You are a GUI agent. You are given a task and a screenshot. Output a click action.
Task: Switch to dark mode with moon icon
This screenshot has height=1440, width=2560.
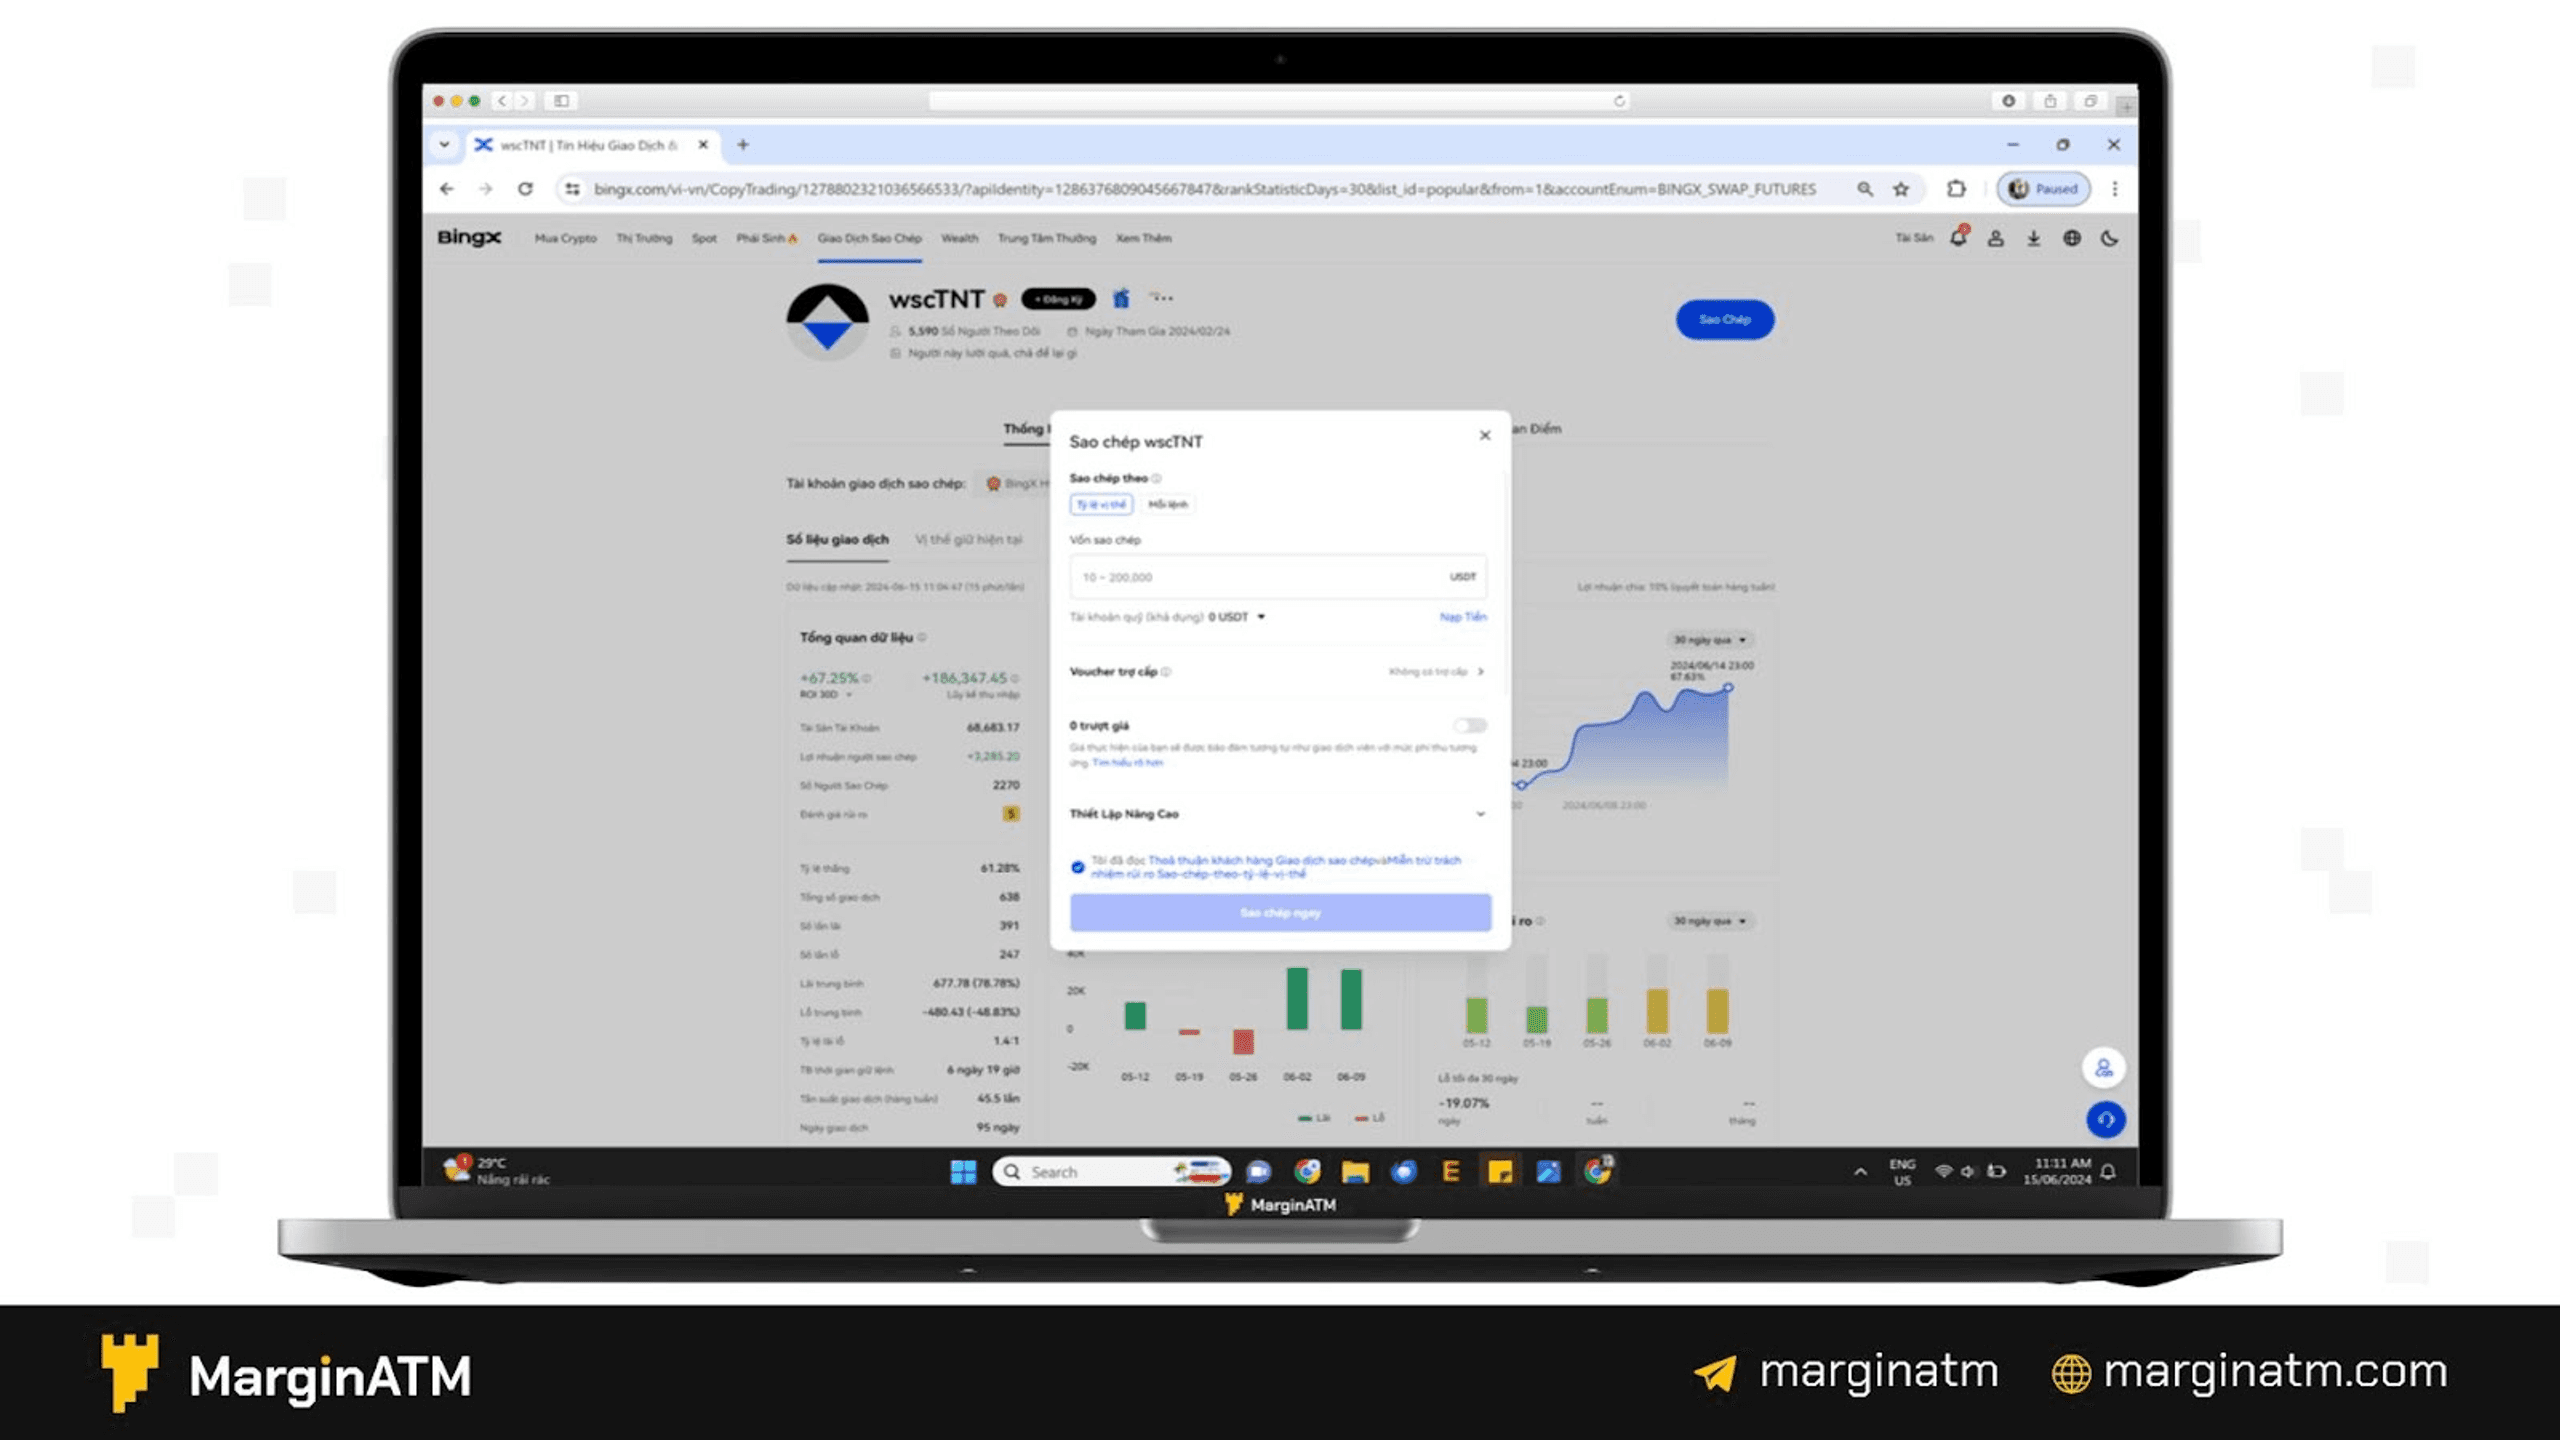2110,239
